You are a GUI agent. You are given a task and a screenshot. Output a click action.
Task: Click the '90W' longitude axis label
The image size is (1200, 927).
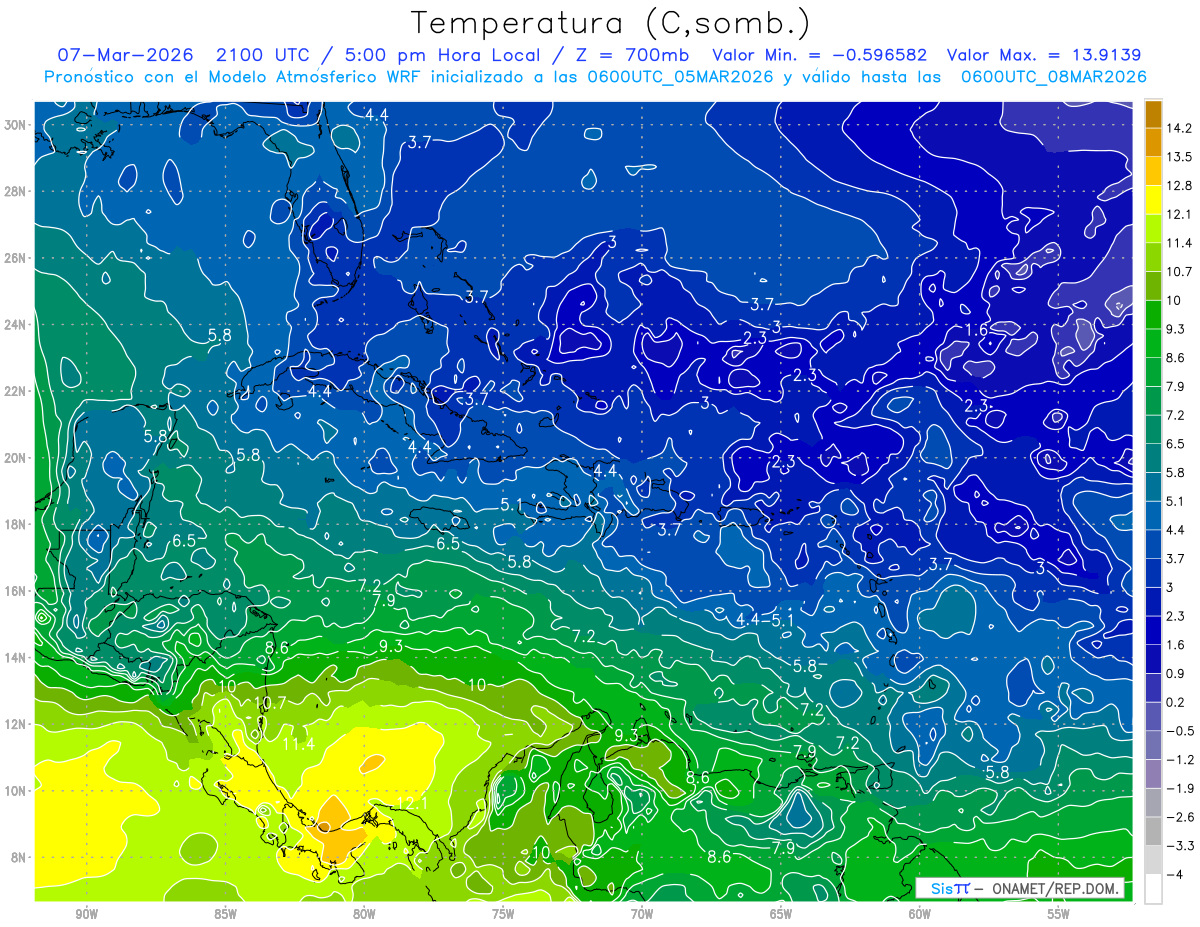pyautogui.click(x=86, y=914)
